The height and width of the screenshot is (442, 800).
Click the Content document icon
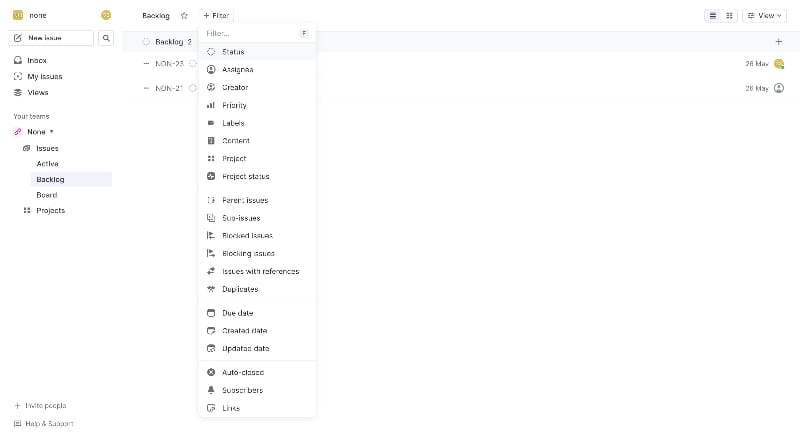211,140
